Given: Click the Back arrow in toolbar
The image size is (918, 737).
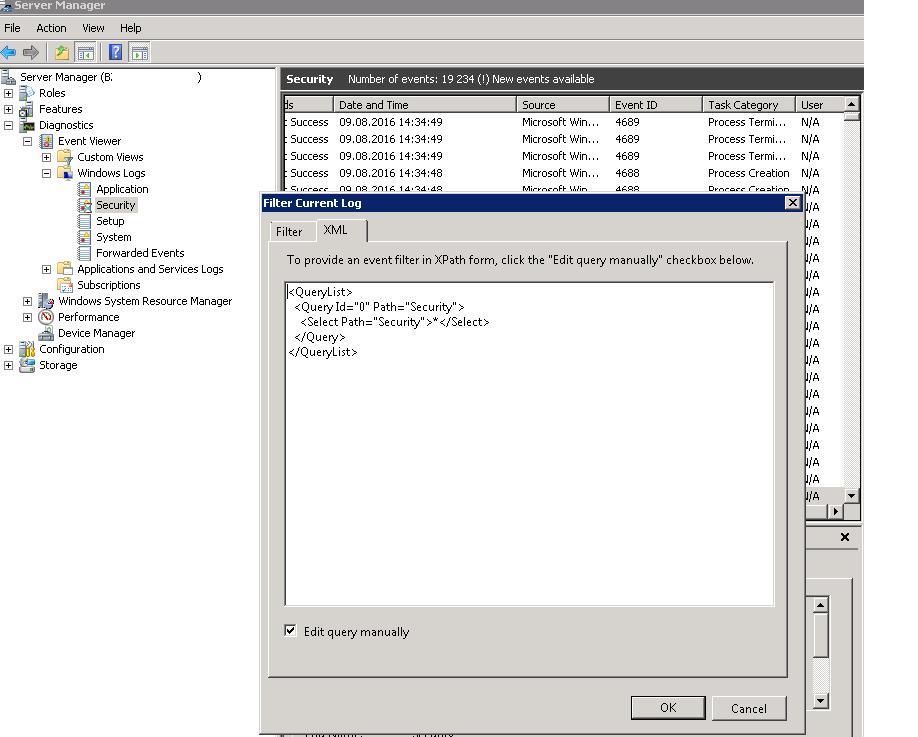Looking at the screenshot, I should [x=9, y=53].
